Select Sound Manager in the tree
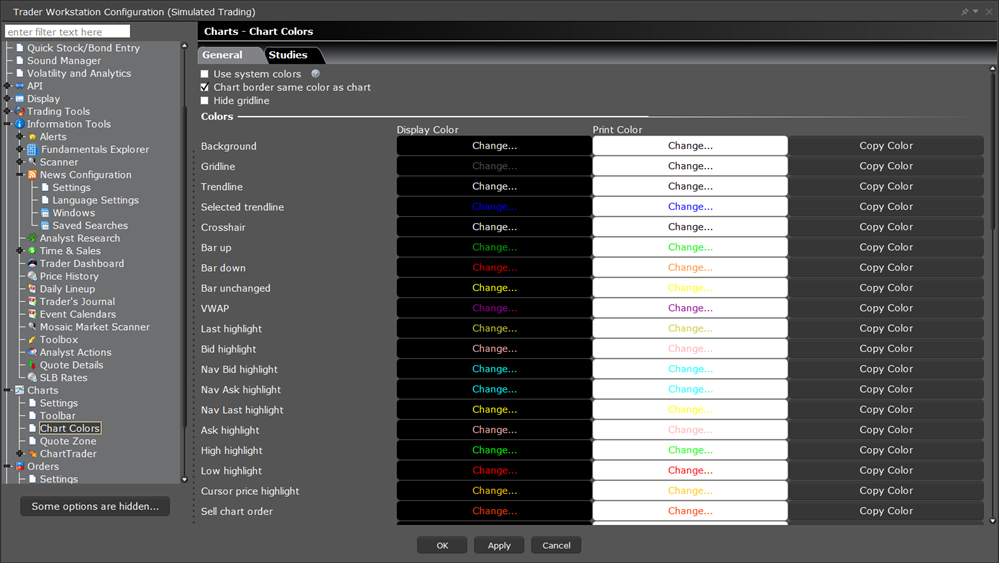Viewport: 999px width, 563px height. 64,61
